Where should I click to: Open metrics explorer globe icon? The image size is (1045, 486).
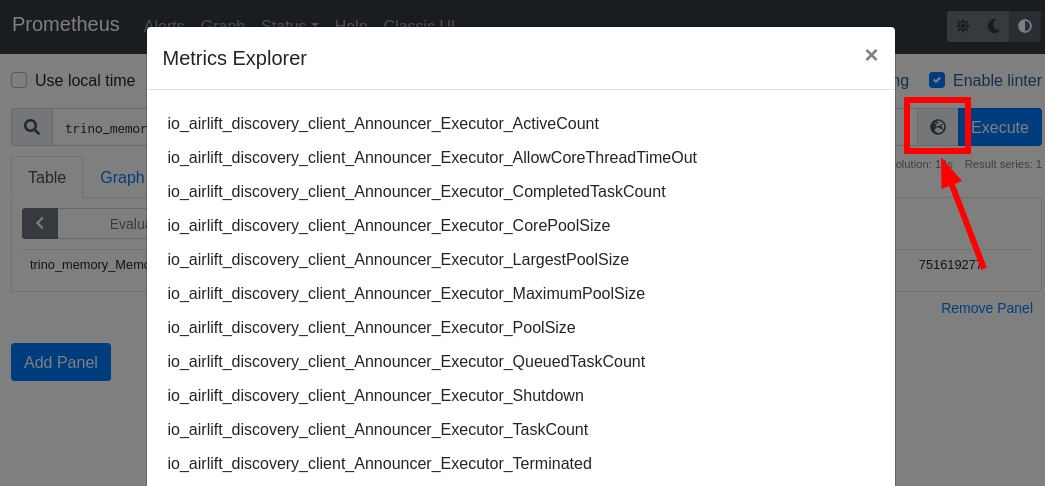[937, 127]
